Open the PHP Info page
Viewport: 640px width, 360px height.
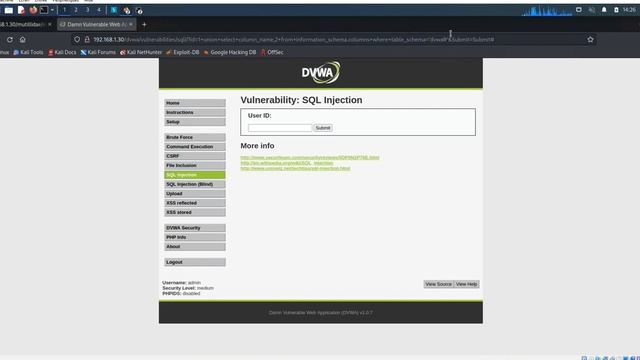pyautogui.click(x=195, y=238)
